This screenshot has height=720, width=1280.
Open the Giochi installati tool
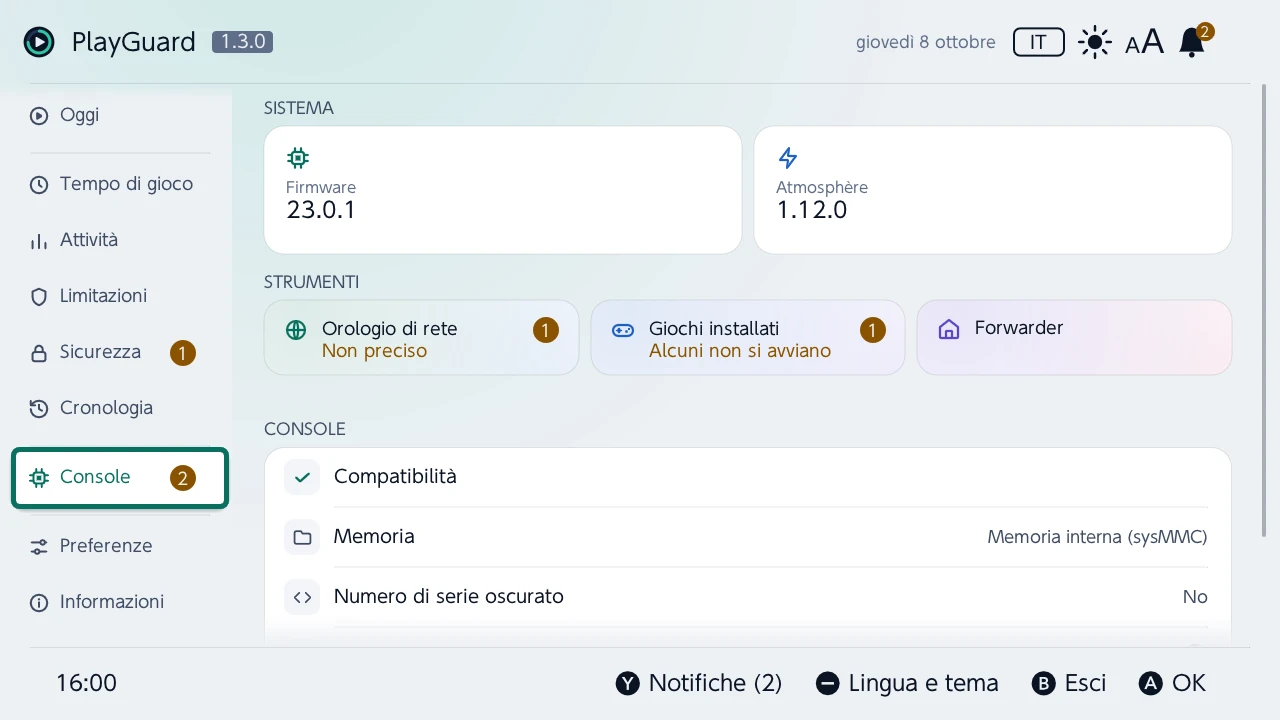pos(748,338)
